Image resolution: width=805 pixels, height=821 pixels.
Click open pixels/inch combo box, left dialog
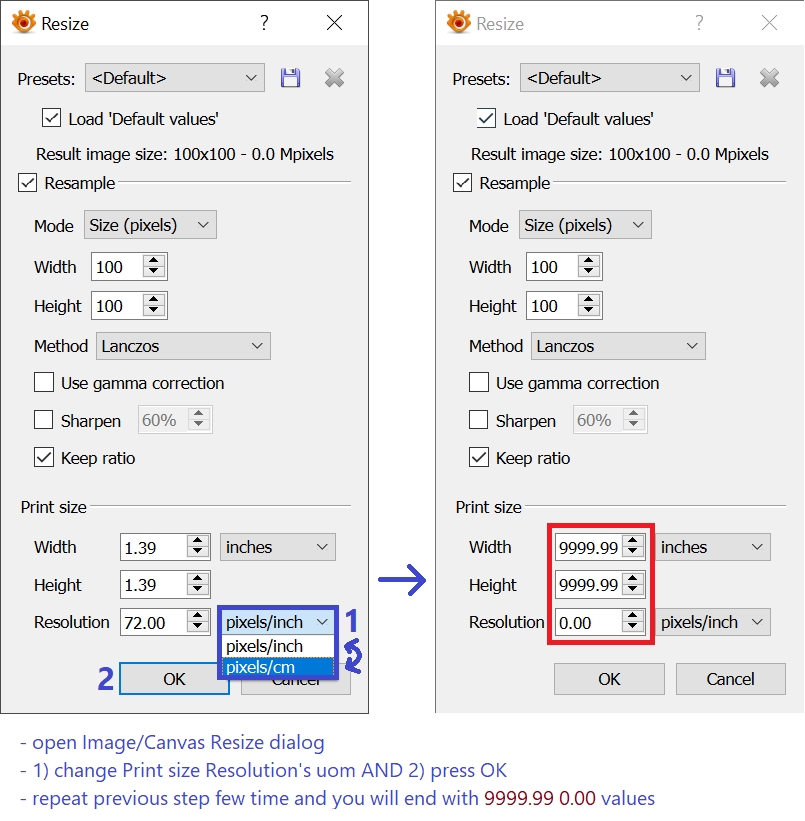pos(278,622)
